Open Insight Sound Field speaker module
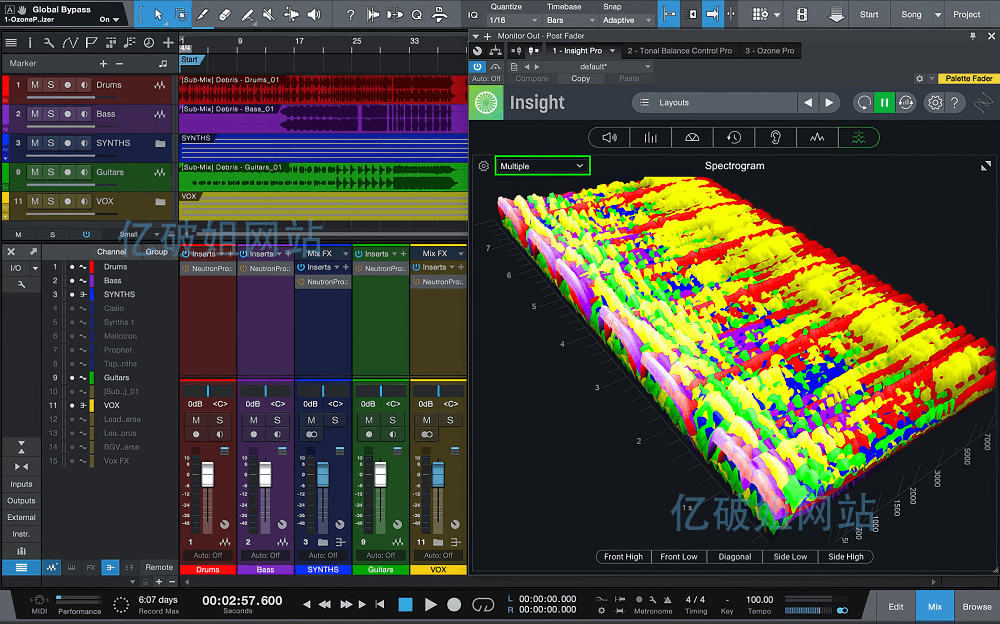 pos(609,137)
